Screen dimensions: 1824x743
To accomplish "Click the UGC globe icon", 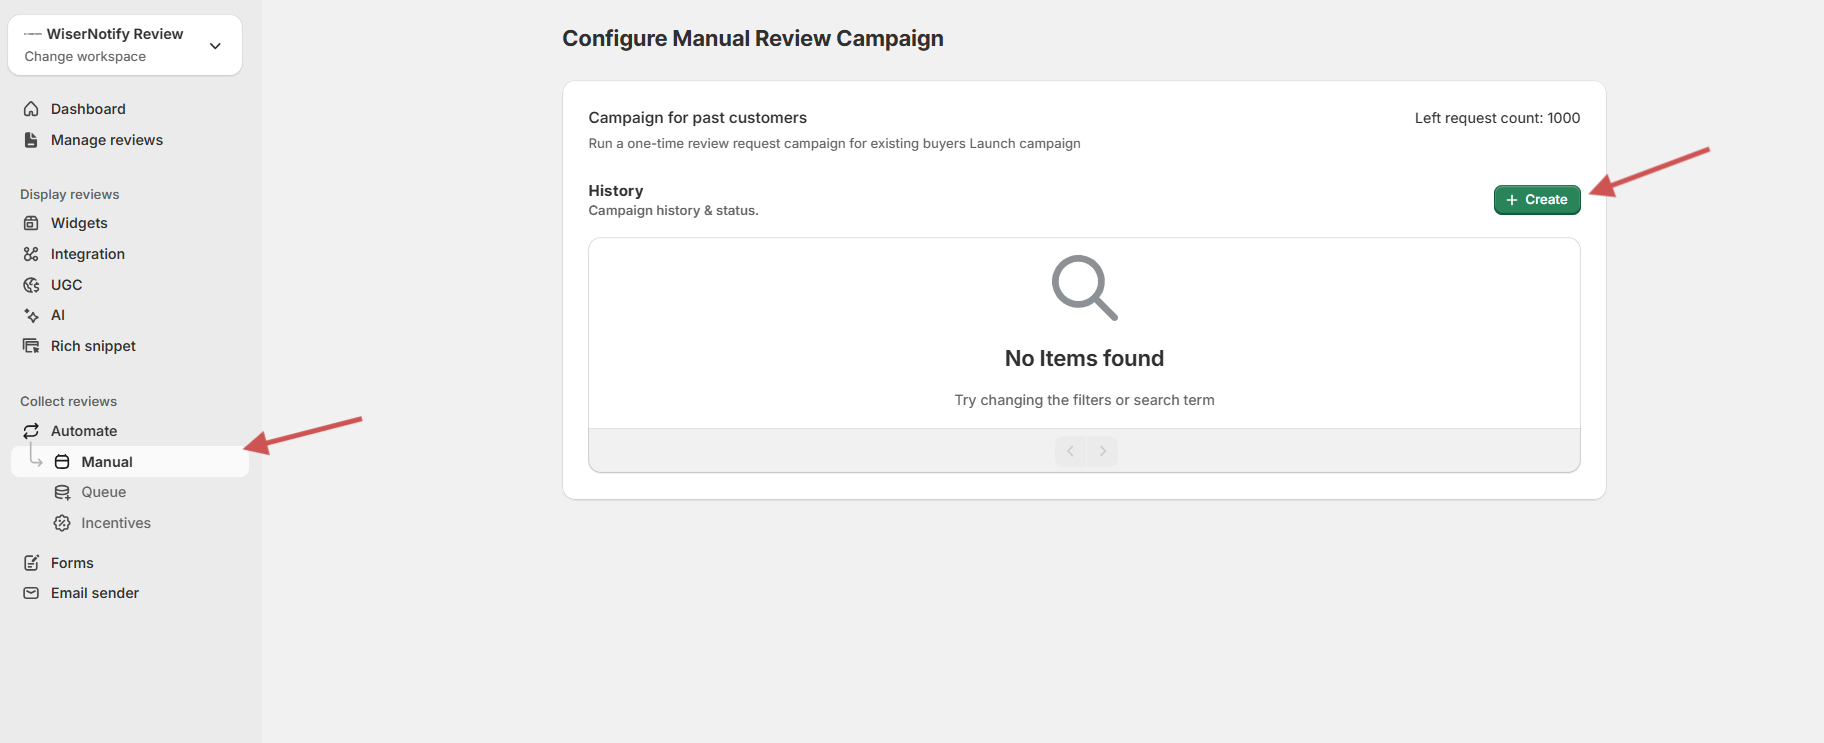I will point(31,285).
